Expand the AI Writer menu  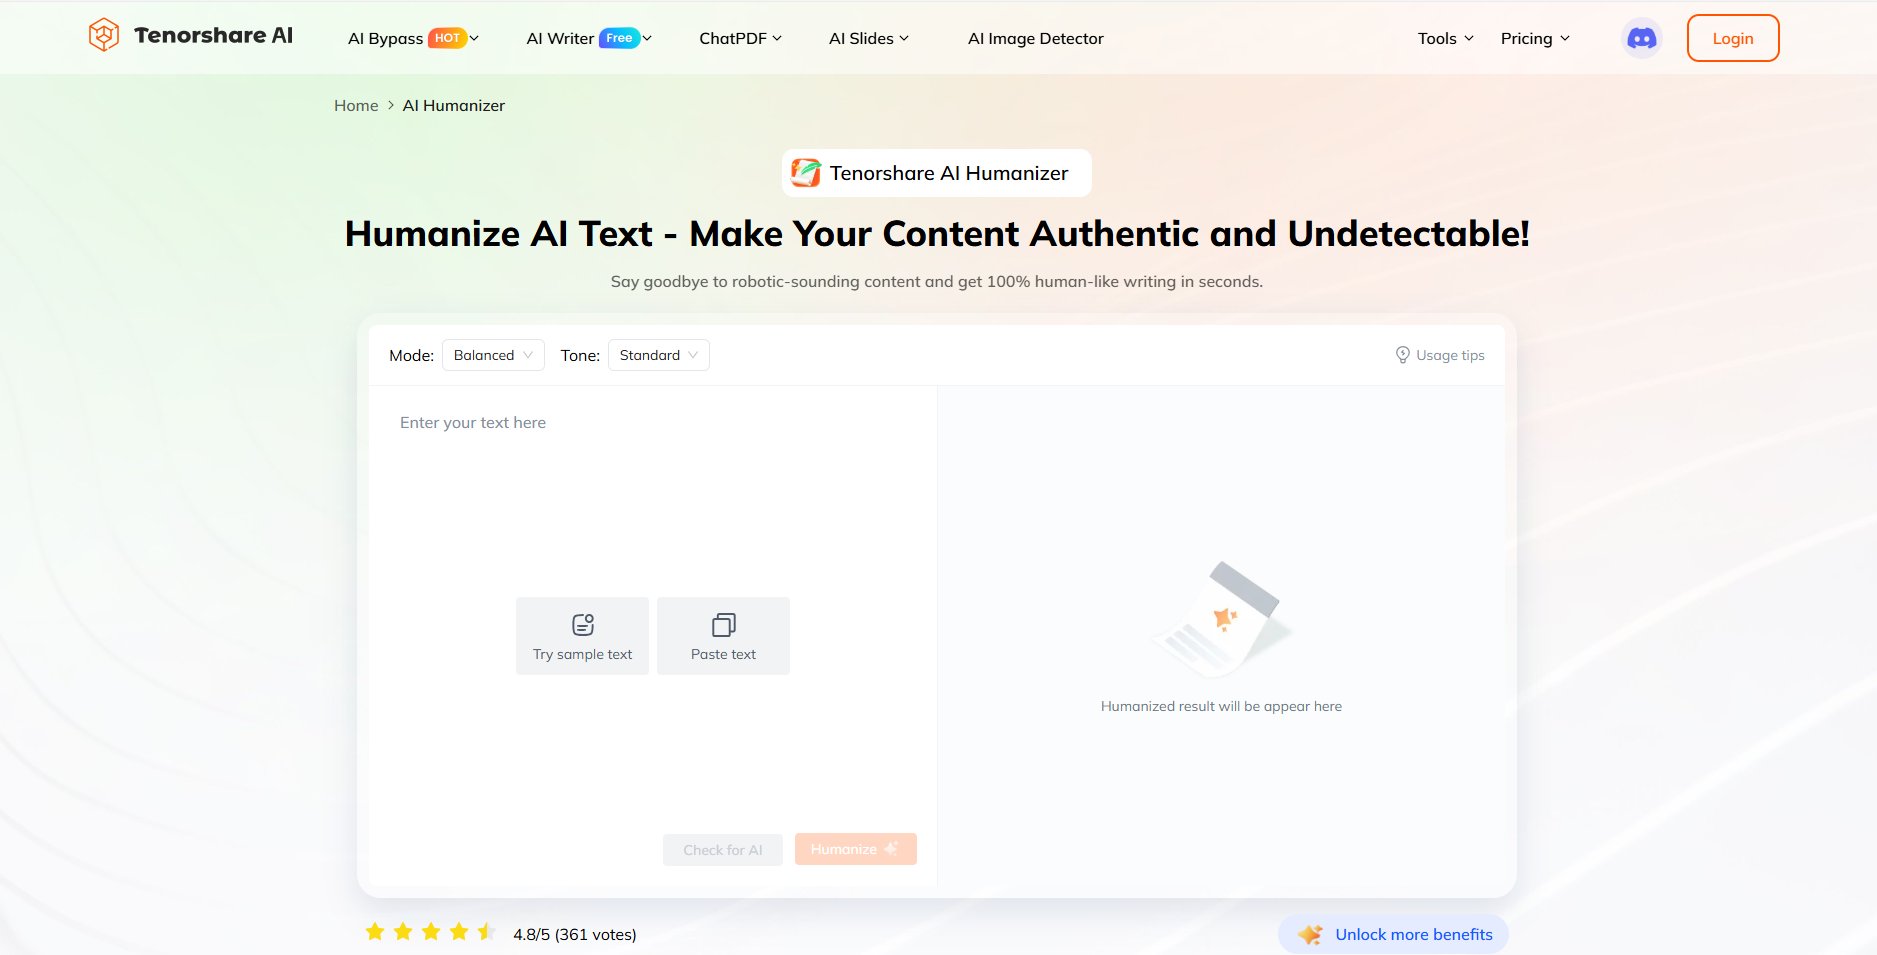tap(588, 39)
